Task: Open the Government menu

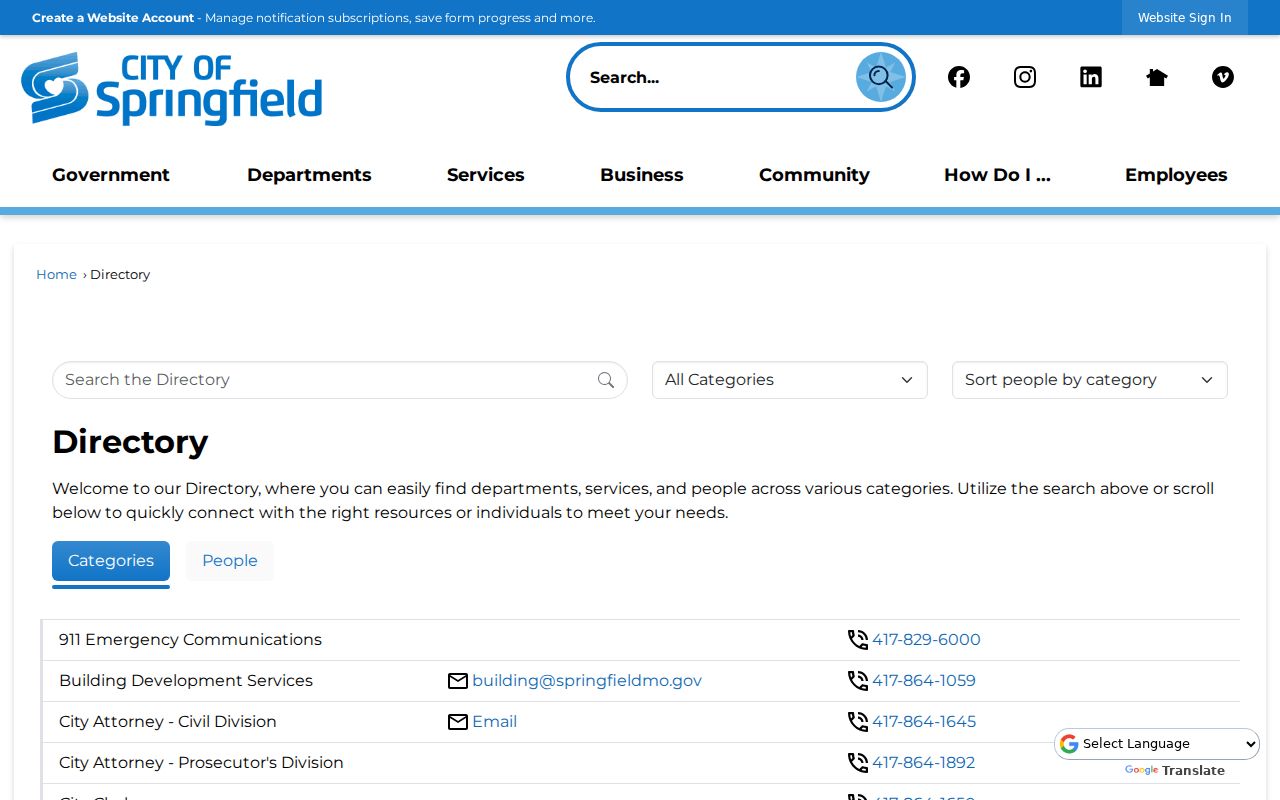Action: click(111, 175)
